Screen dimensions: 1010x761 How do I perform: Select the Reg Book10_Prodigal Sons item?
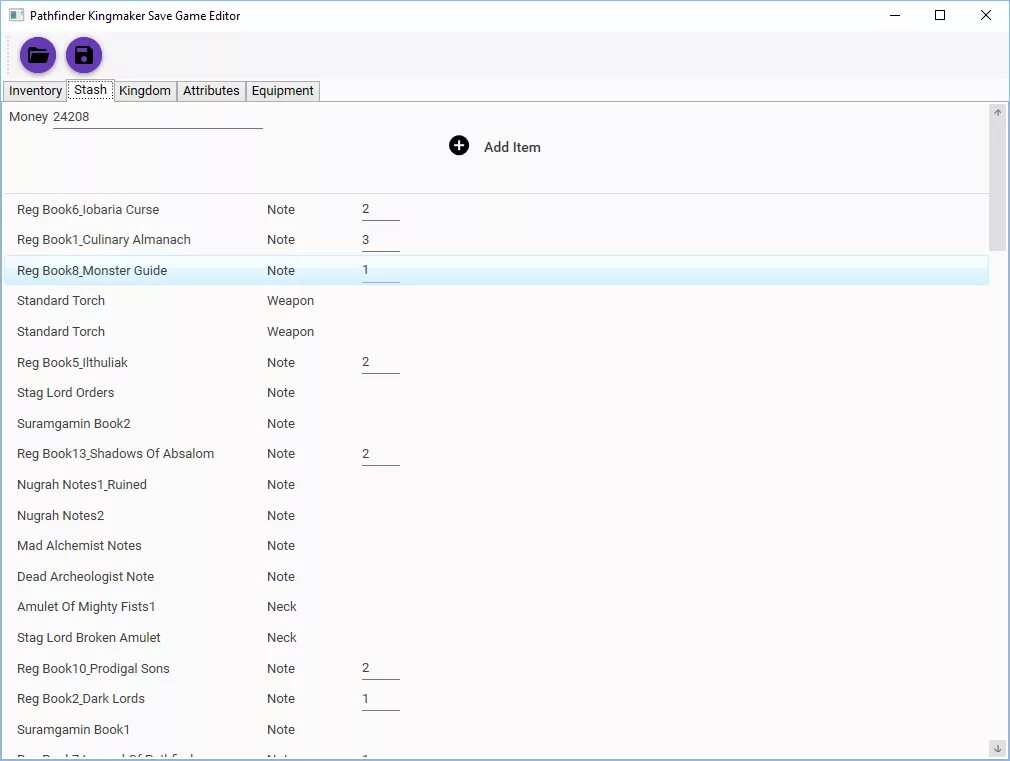point(496,669)
